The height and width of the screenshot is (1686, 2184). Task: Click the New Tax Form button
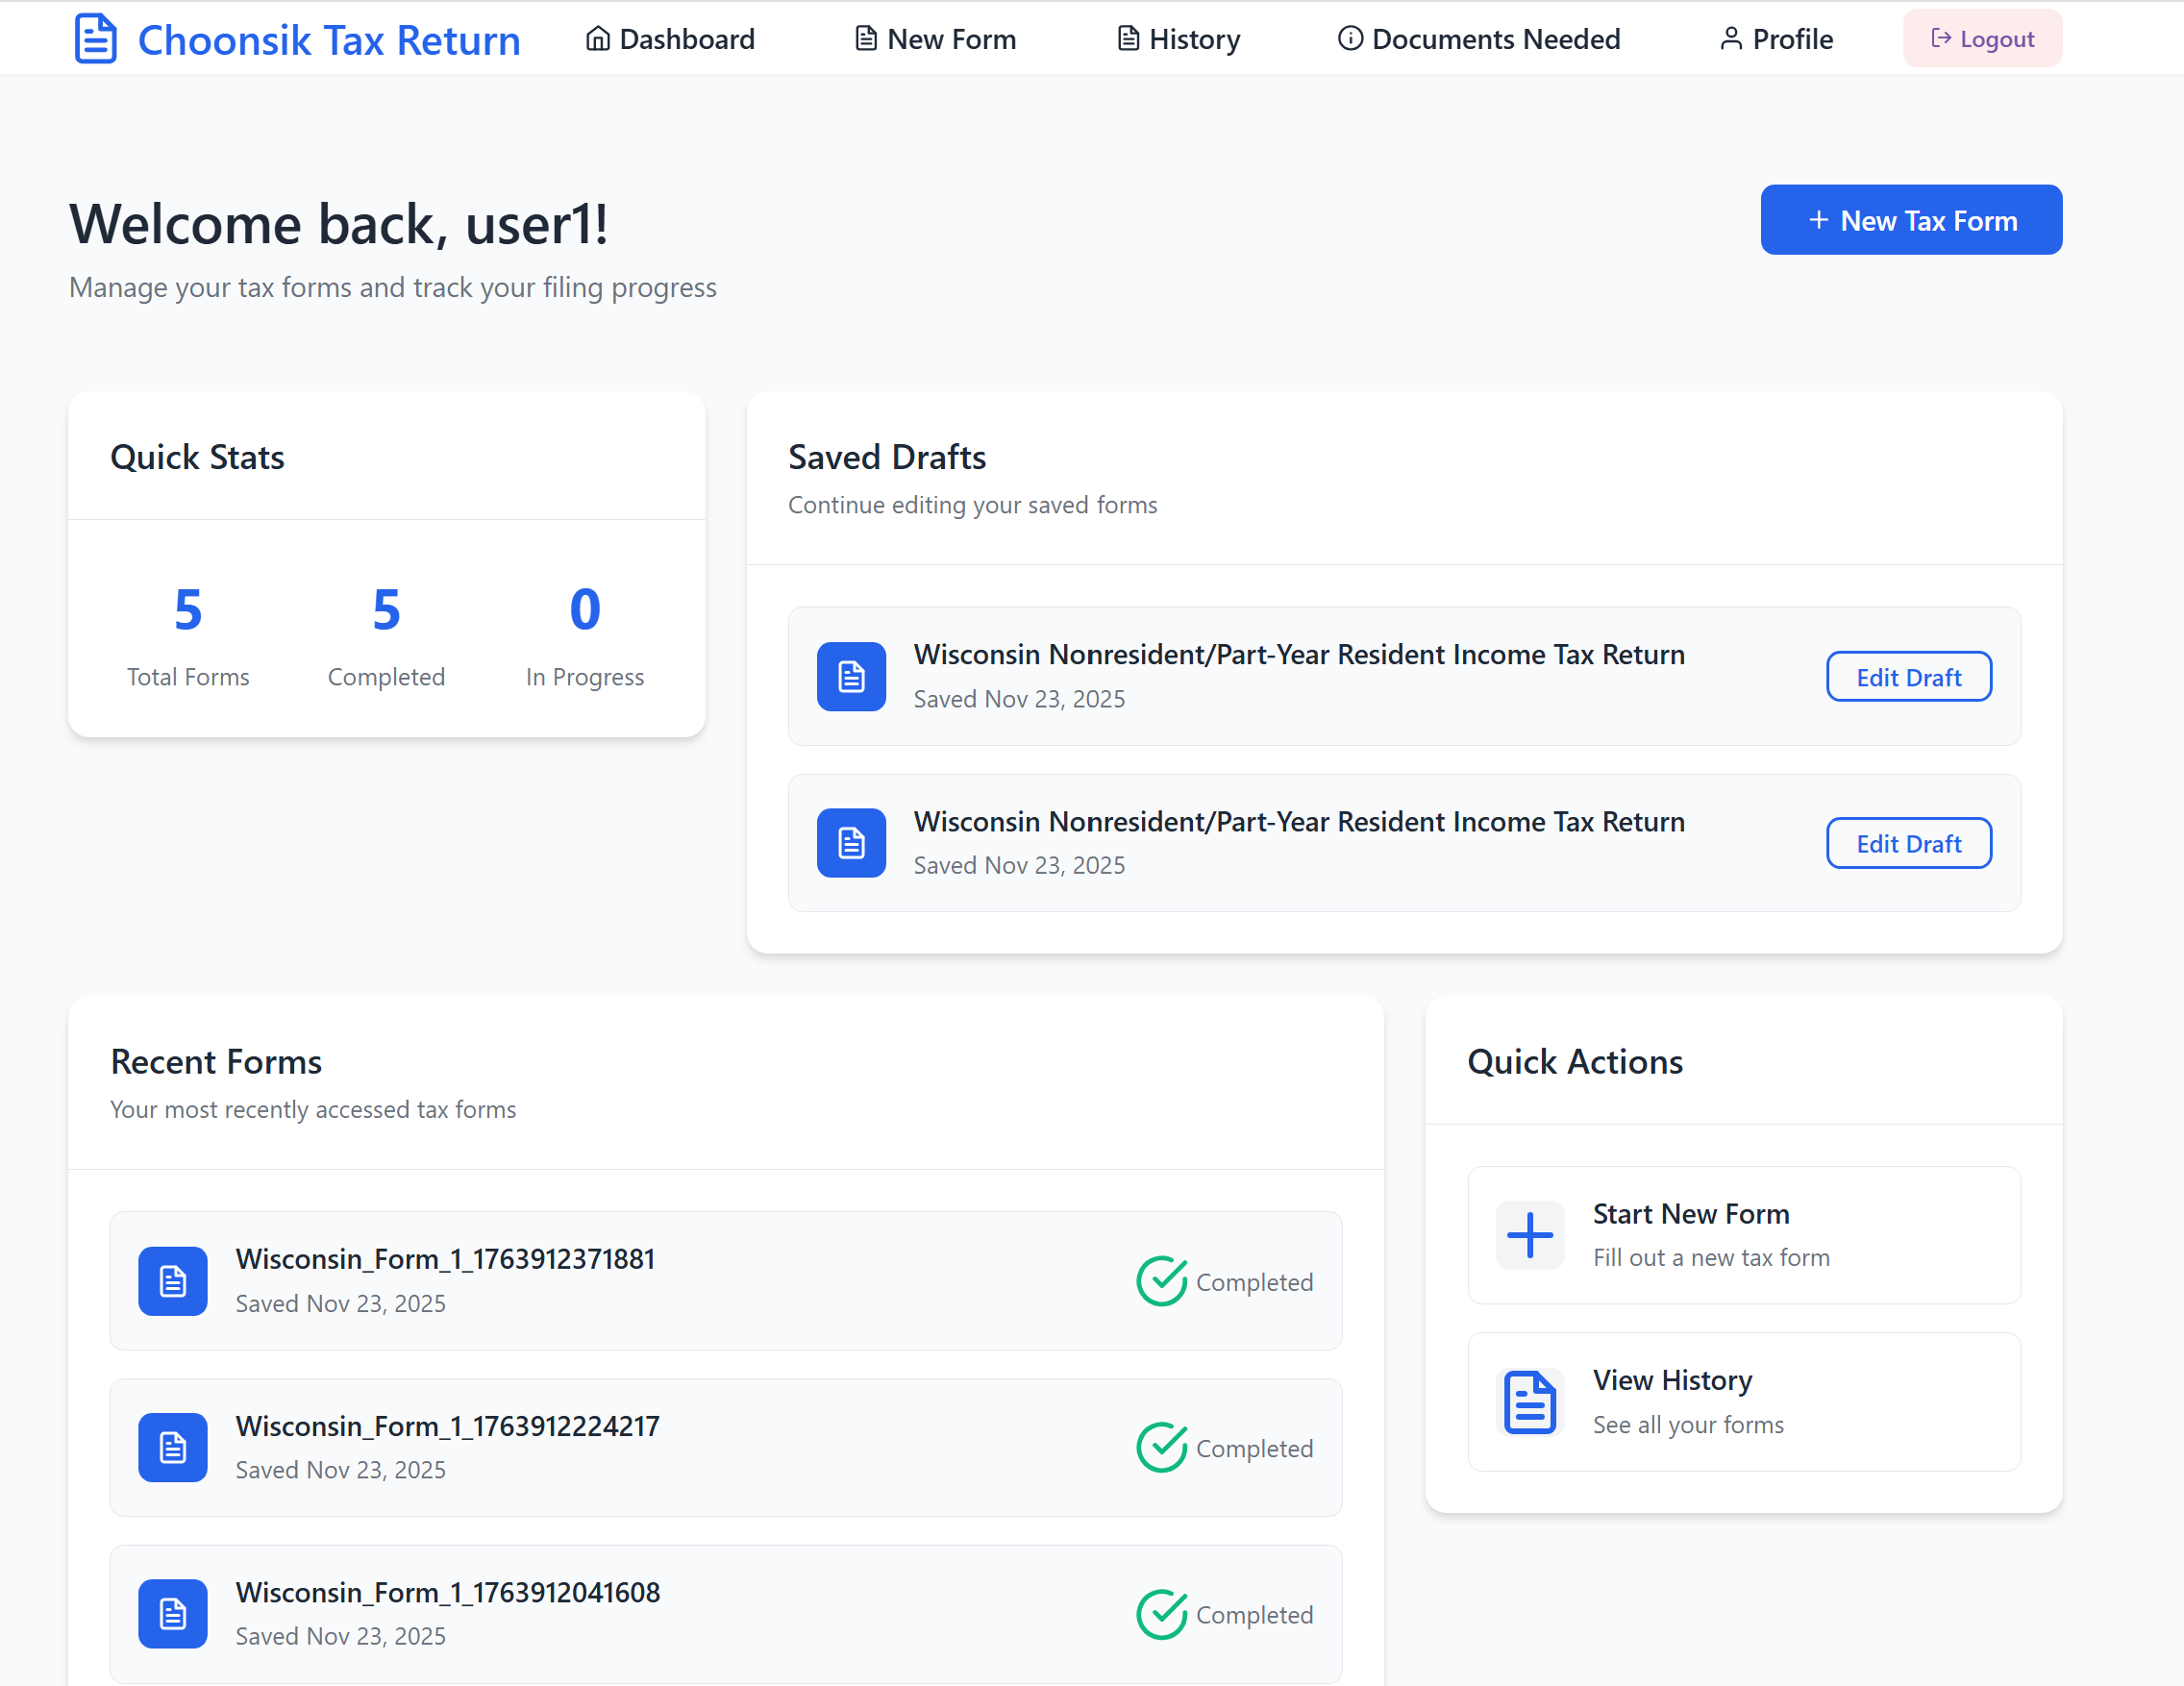[1911, 220]
